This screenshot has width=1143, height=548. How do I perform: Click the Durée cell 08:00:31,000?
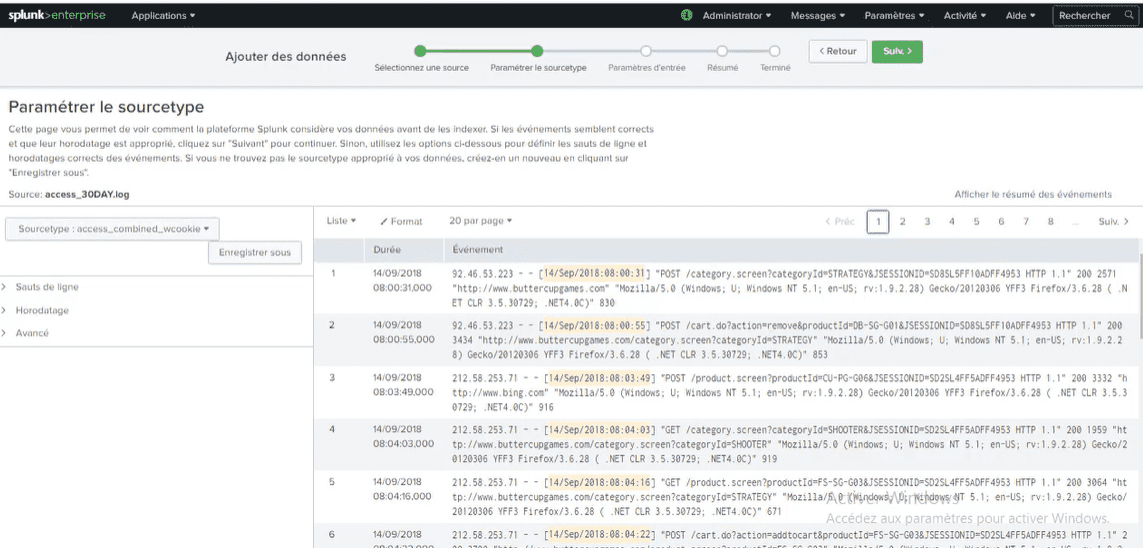click(x=404, y=288)
